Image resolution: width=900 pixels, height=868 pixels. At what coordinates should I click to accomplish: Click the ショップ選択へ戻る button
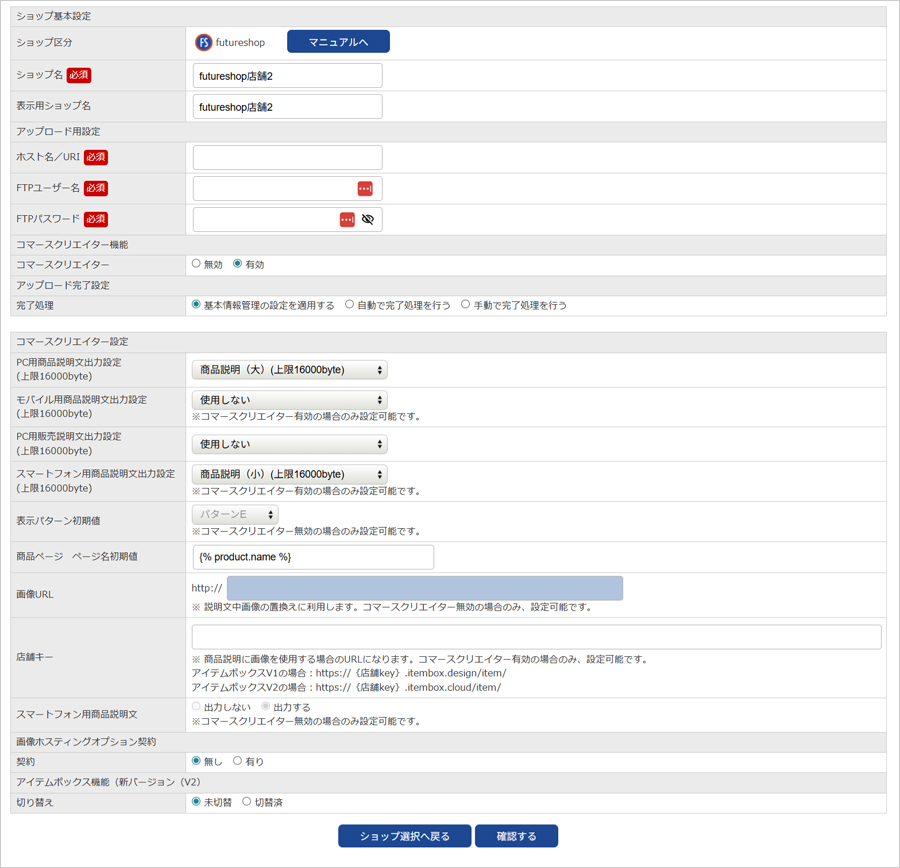404,836
